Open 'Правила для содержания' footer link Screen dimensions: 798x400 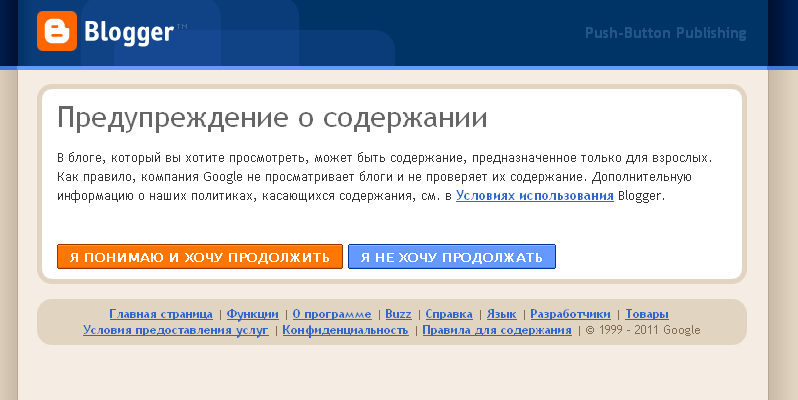(497, 330)
